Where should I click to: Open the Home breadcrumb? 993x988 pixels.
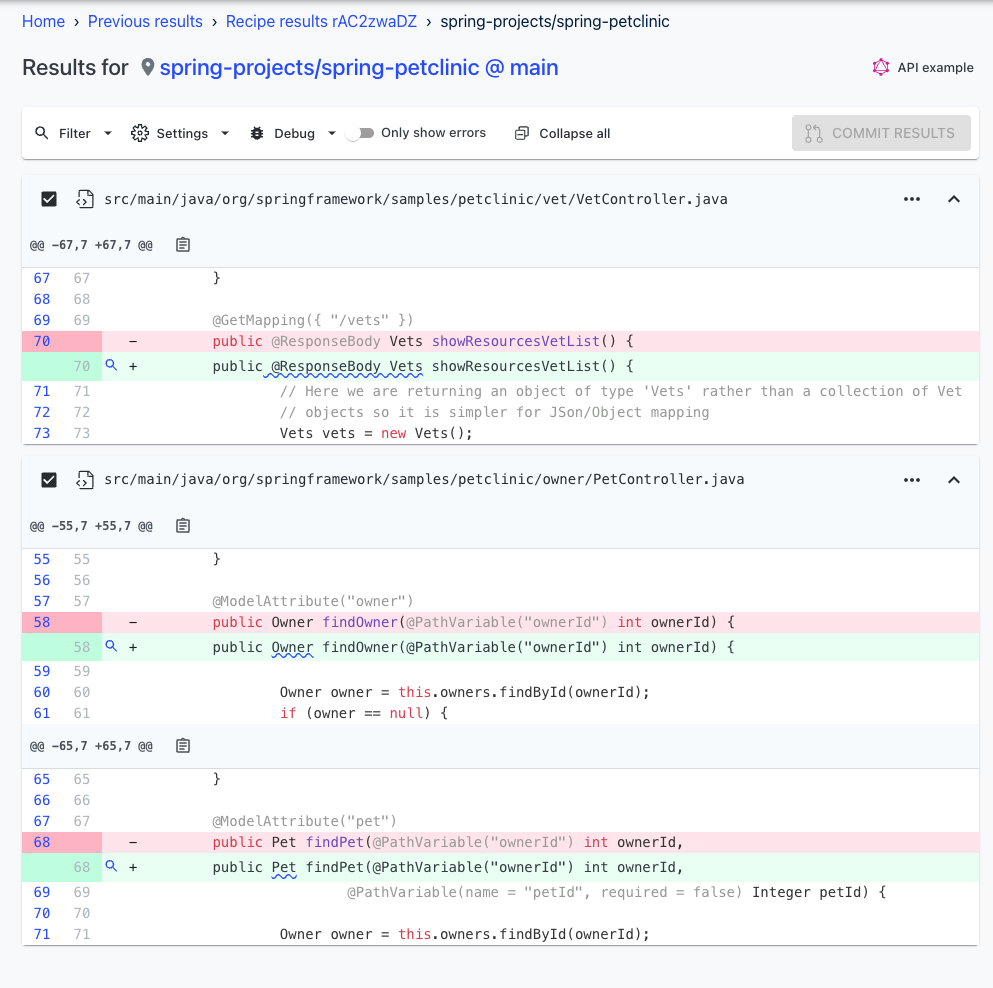tap(43, 21)
